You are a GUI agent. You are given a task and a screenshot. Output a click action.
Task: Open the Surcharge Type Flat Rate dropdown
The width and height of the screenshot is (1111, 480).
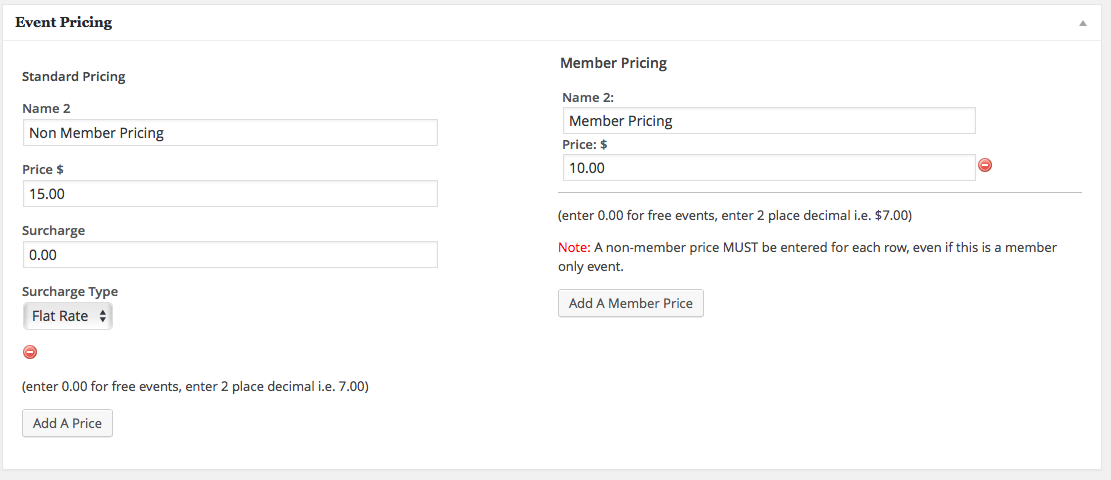(x=67, y=316)
